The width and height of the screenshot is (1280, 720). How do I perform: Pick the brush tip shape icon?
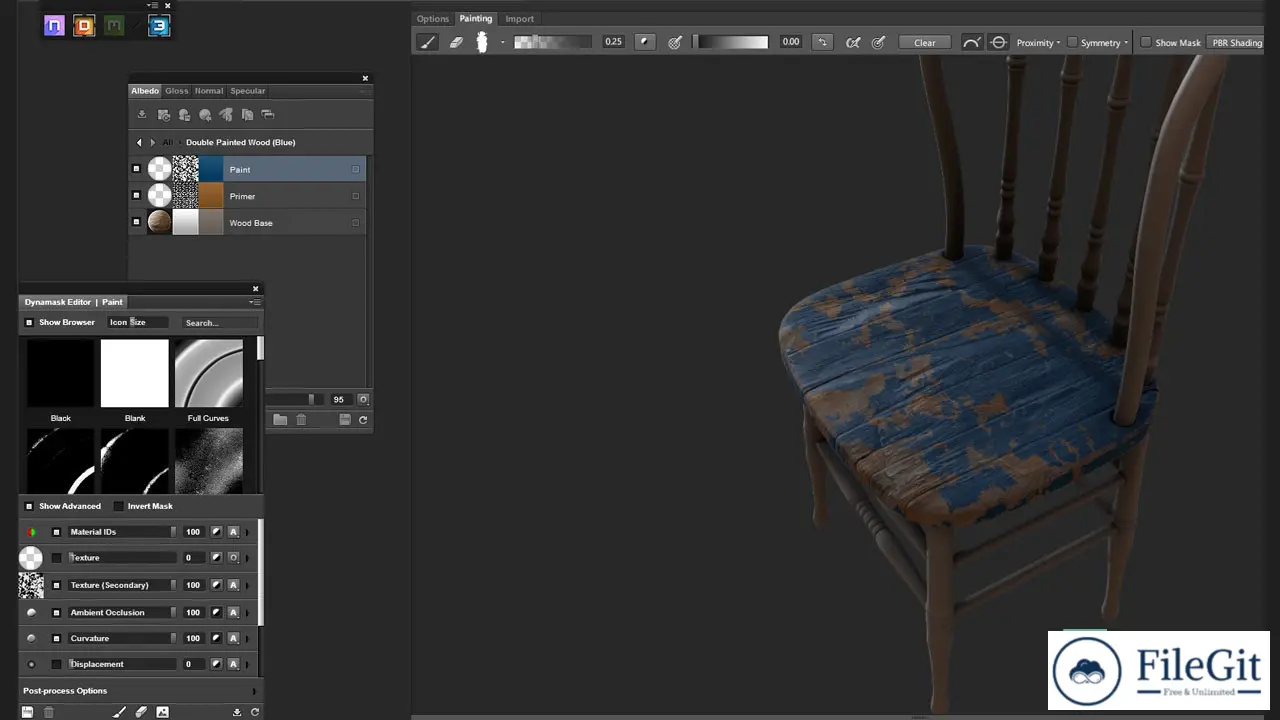(482, 42)
